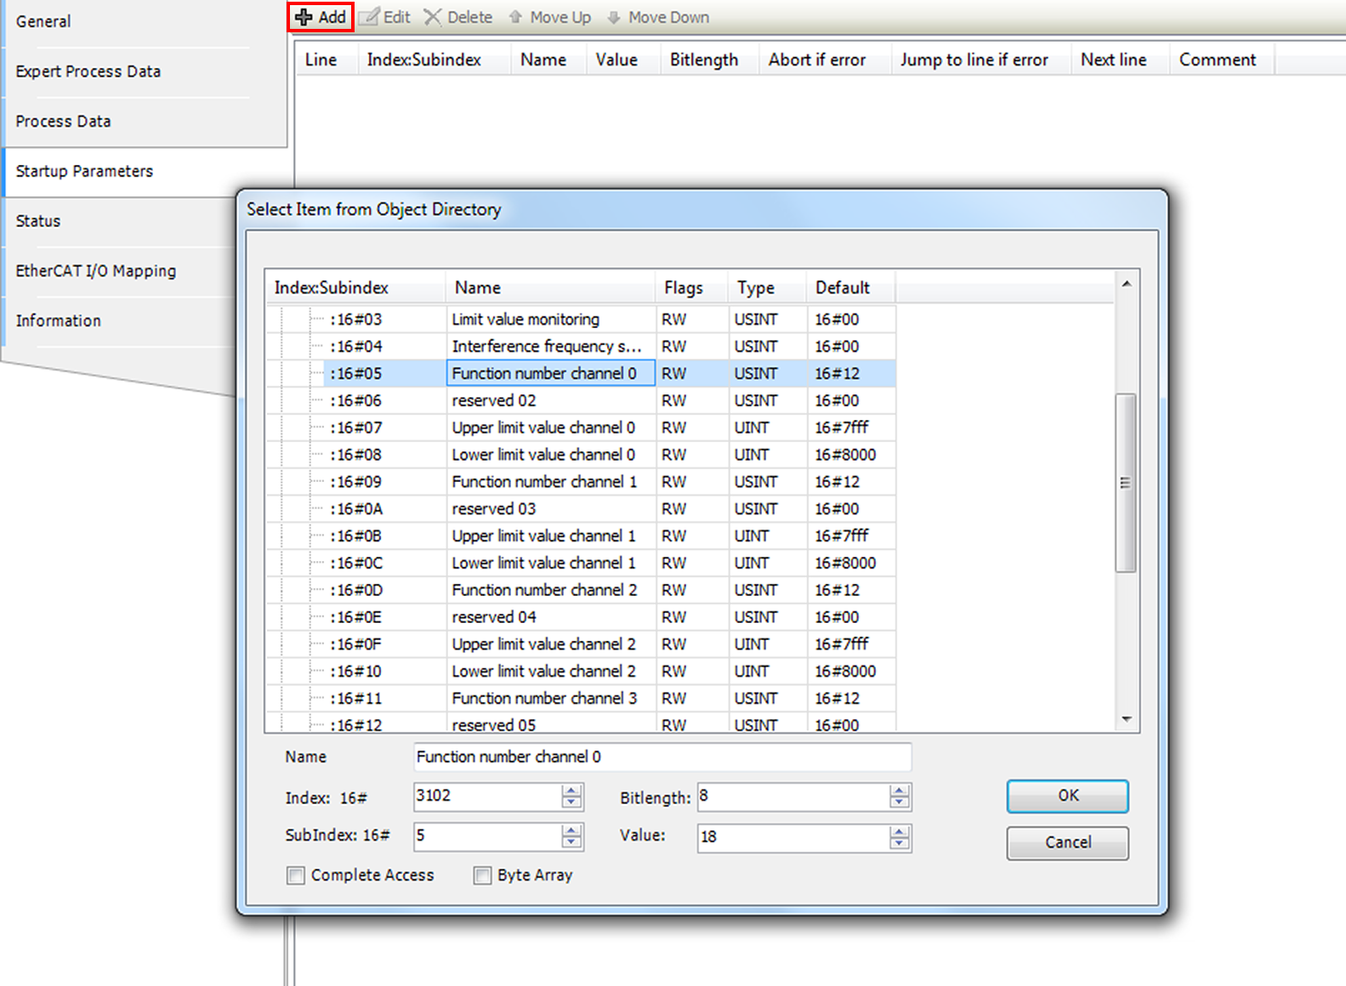
Task: Click the Delete X icon
Action: pyautogui.click(x=433, y=17)
